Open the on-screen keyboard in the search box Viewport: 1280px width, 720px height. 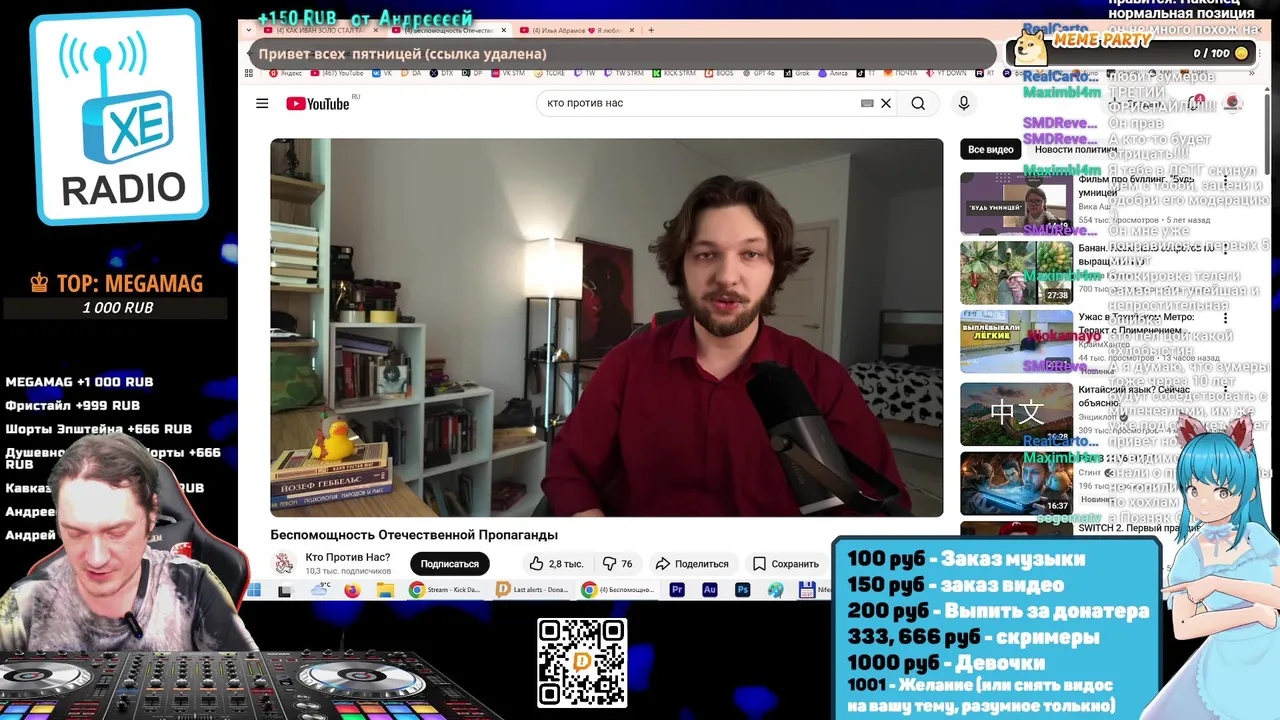(867, 103)
